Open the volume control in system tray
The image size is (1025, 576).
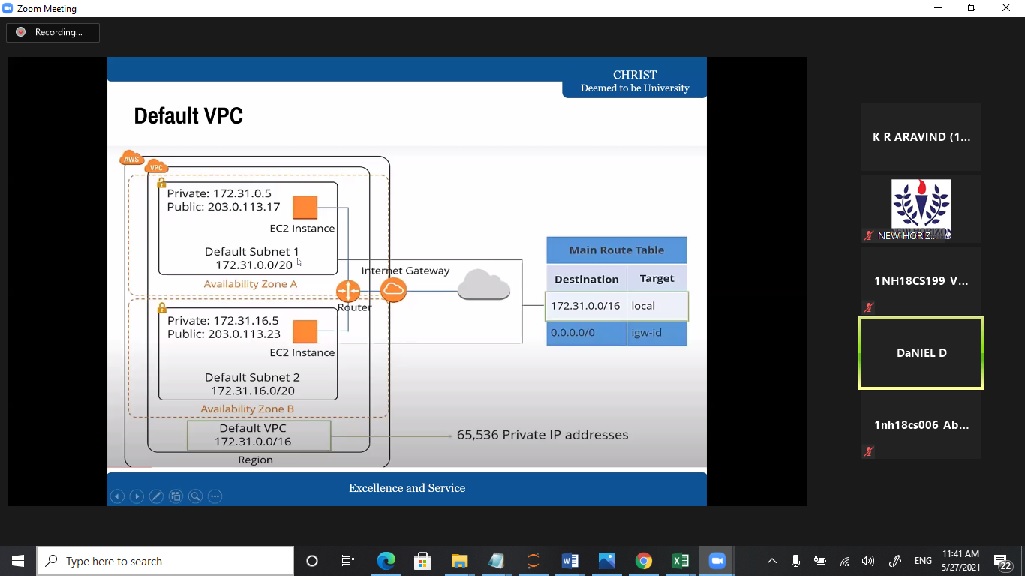[868, 561]
